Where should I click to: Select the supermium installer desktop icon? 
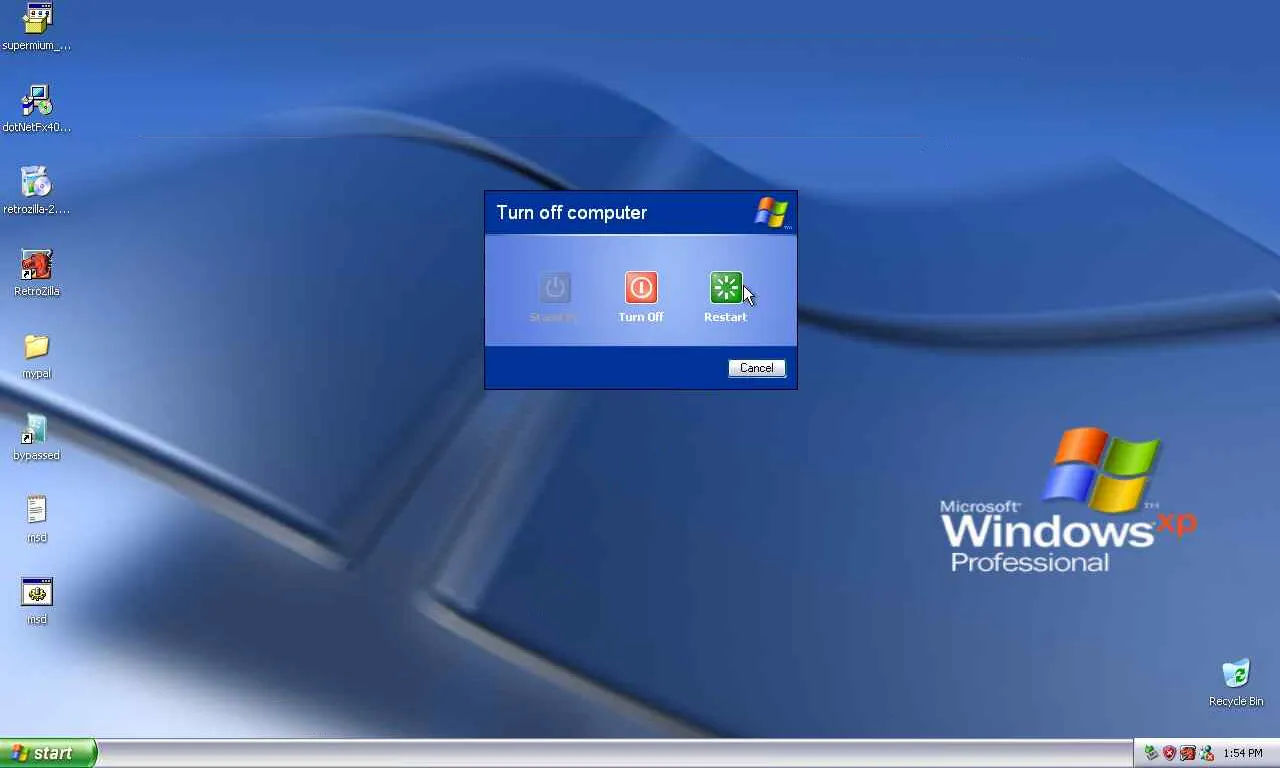pyautogui.click(x=37, y=18)
